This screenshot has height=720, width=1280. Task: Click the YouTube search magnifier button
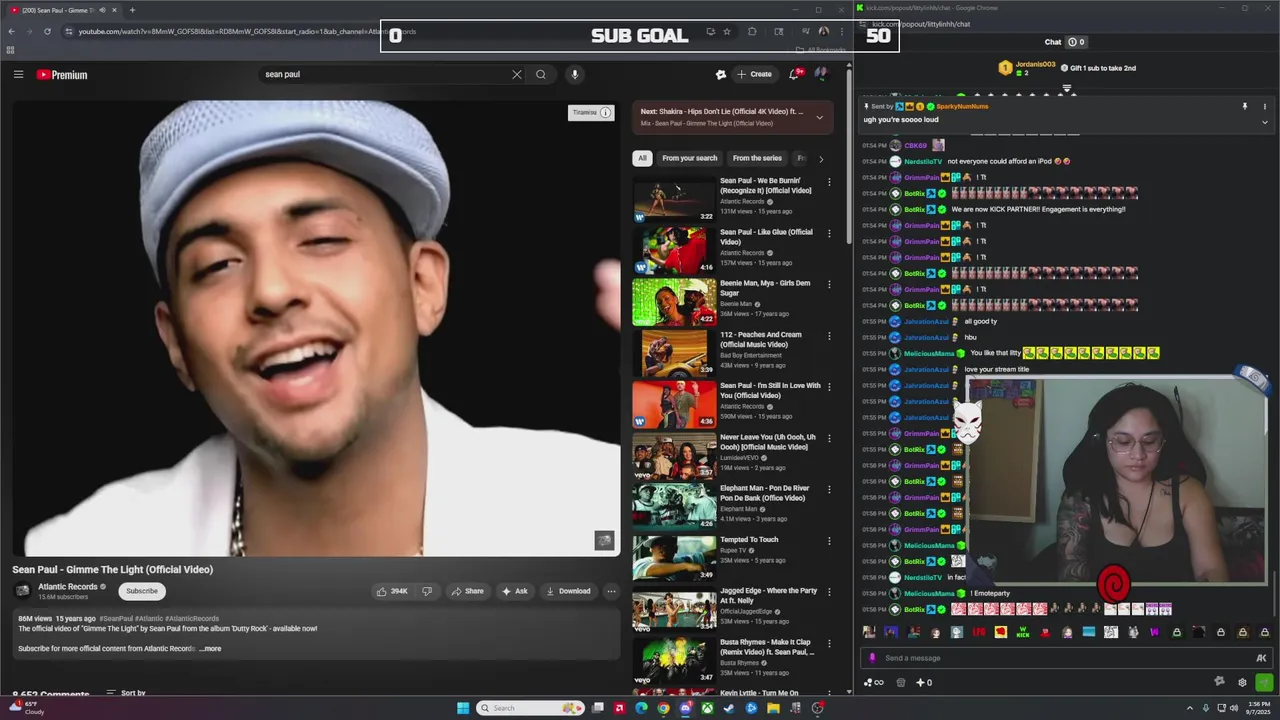pyautogui.click(x=541, y=74)
